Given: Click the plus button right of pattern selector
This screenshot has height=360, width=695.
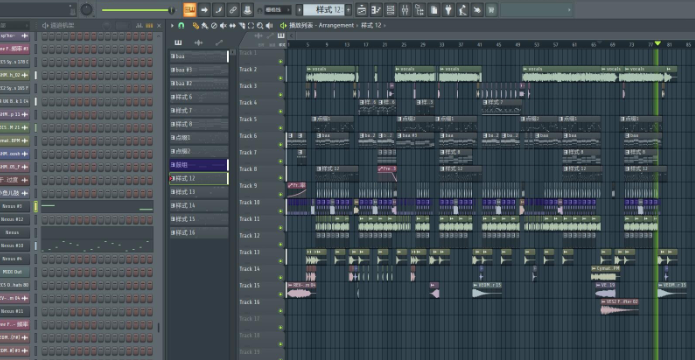Looking at the screenshot, I should [348, 10].
